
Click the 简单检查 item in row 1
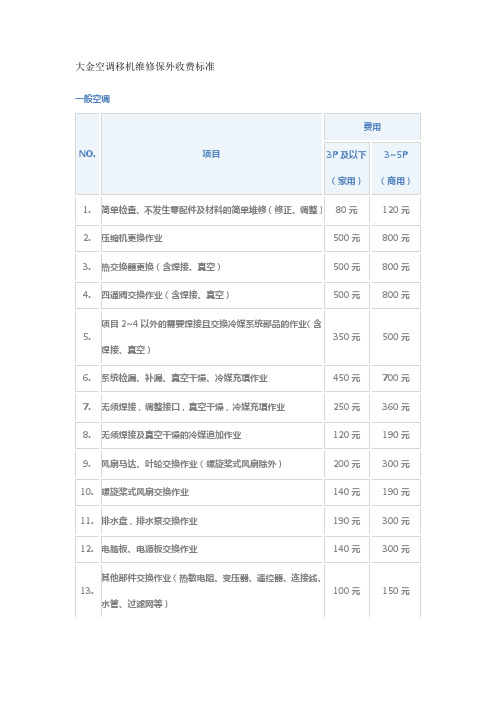coord(212,210)
